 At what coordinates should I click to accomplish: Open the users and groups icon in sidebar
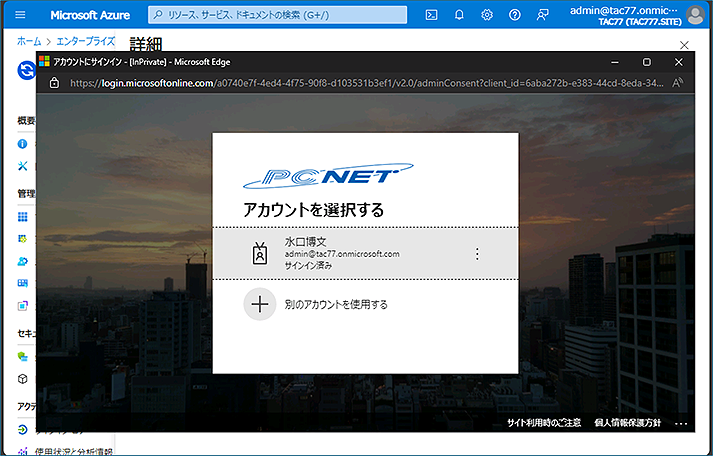[22, 261]
